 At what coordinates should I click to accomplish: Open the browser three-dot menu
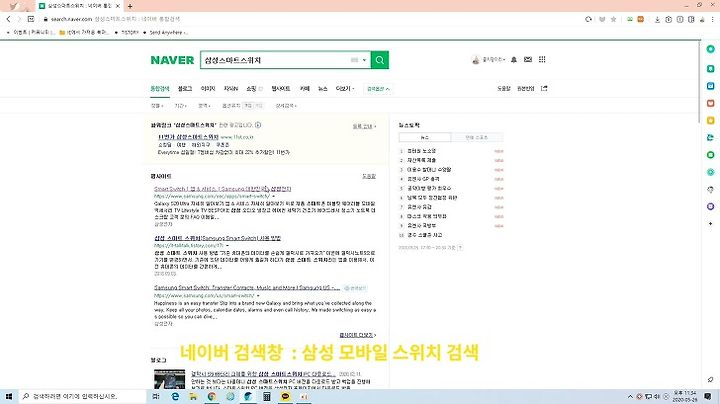(x=713, y=19)
